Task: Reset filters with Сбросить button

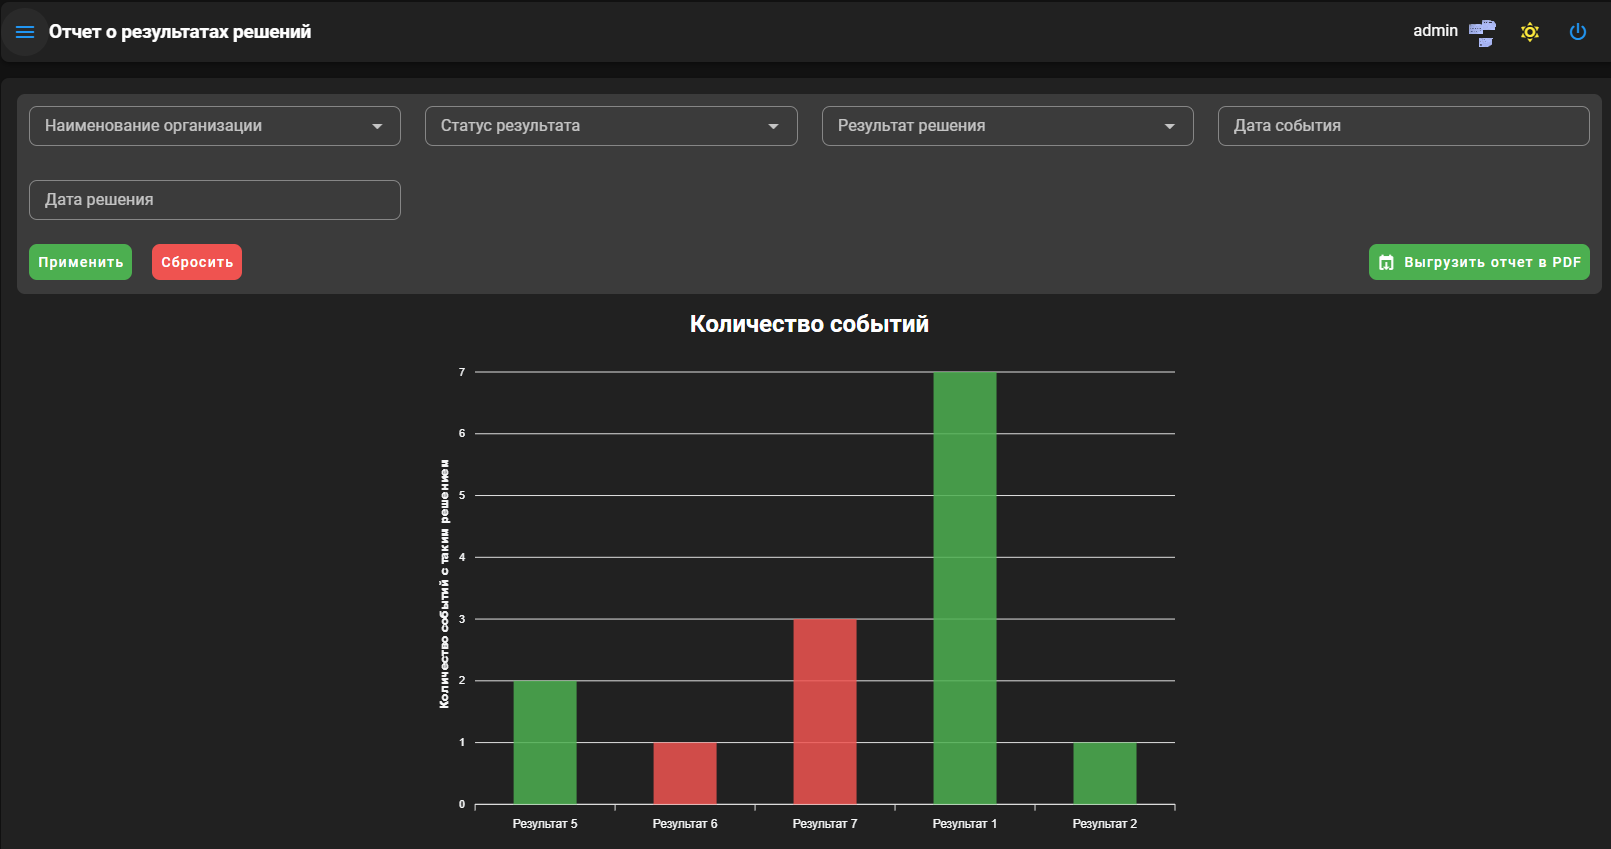Action: tap(197, 262)
